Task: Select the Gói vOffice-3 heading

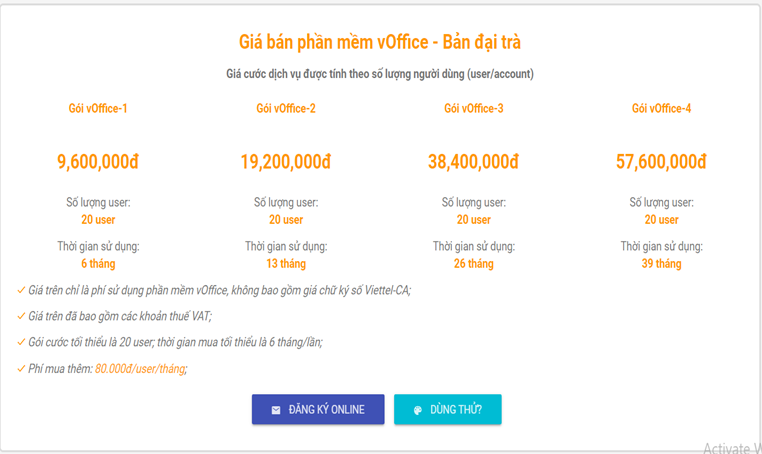Action: coord(474,108)
